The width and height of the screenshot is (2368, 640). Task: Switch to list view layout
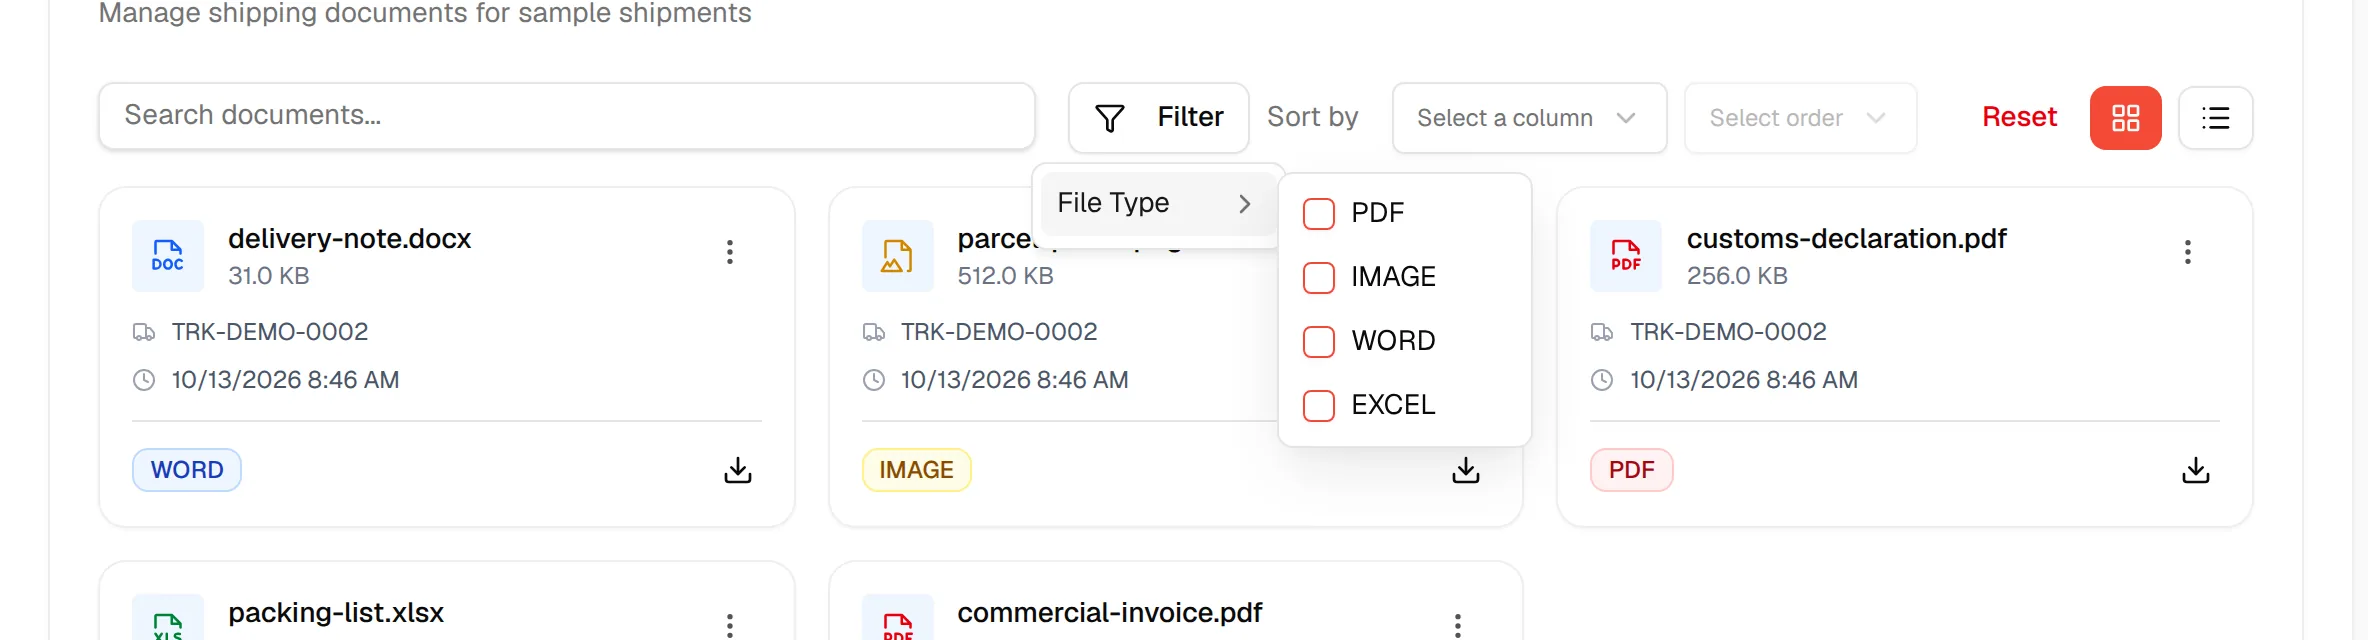[x=2215, y=118]
